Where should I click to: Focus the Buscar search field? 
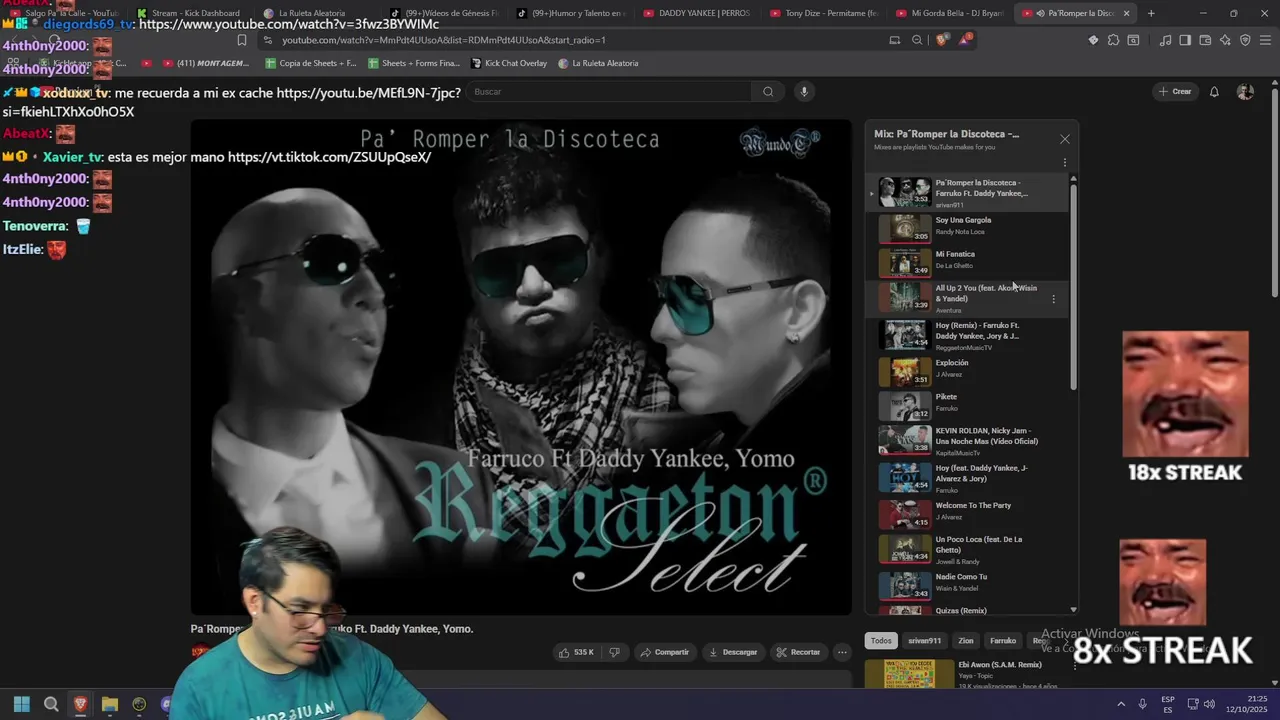(610, 92)
